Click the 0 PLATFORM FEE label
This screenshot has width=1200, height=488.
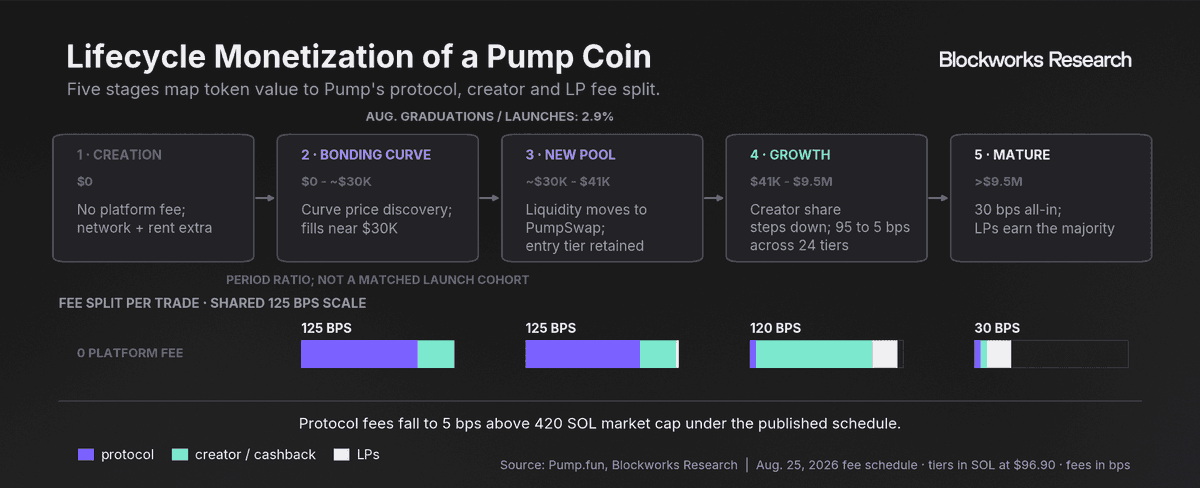[130, 353]
